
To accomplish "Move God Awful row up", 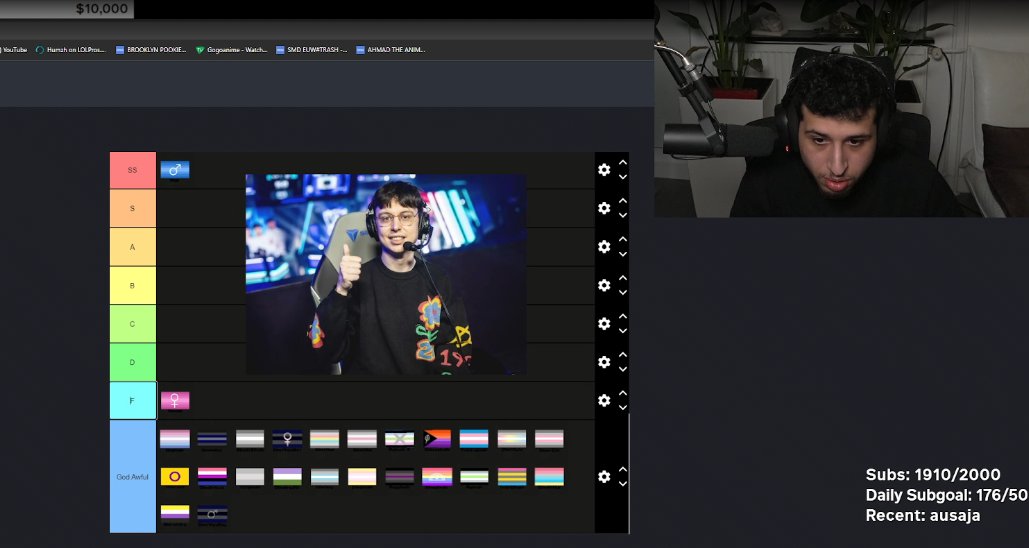I will (x=623, y=470).
